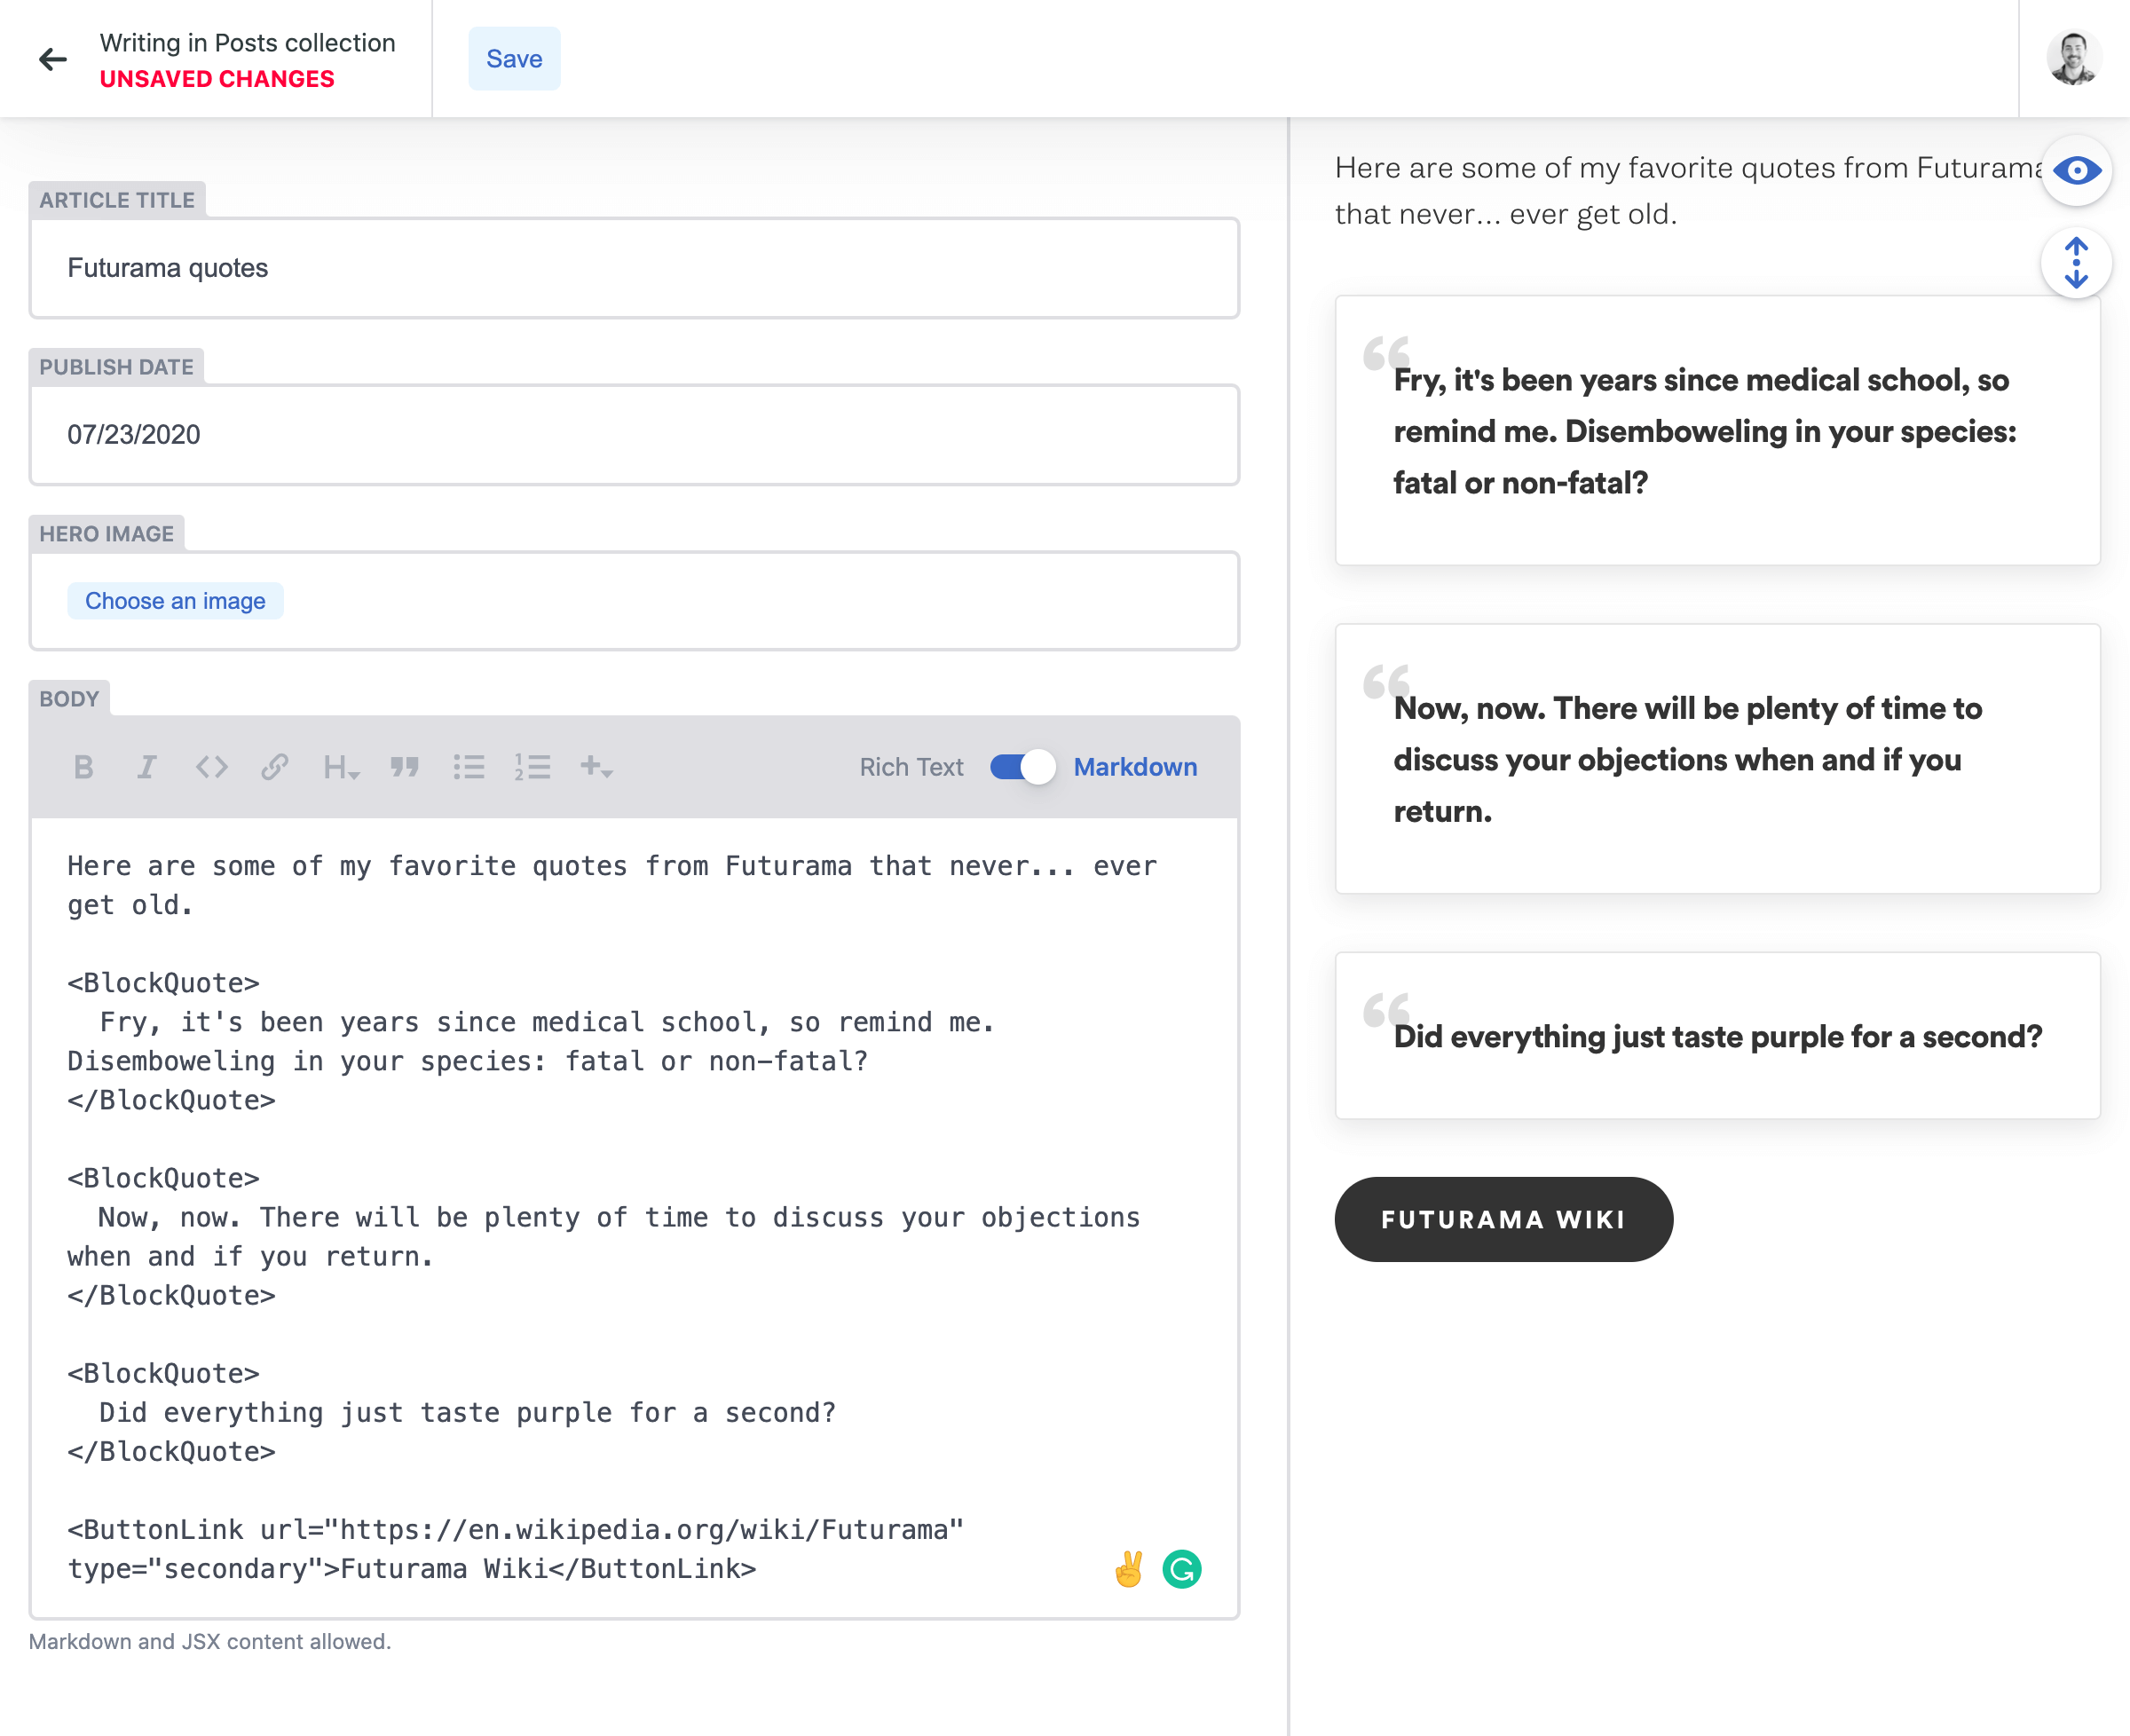
Task: Apply bold formatting in the body editor
Action: pyautogui.click(x=84, y=767)
